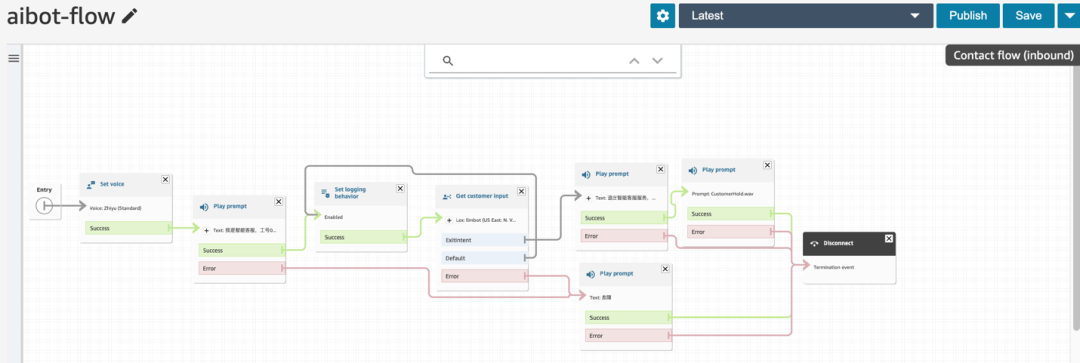Click the 'Contact flow (inbound)' label
This screenshot has height=363, width=1080.
1013,56
